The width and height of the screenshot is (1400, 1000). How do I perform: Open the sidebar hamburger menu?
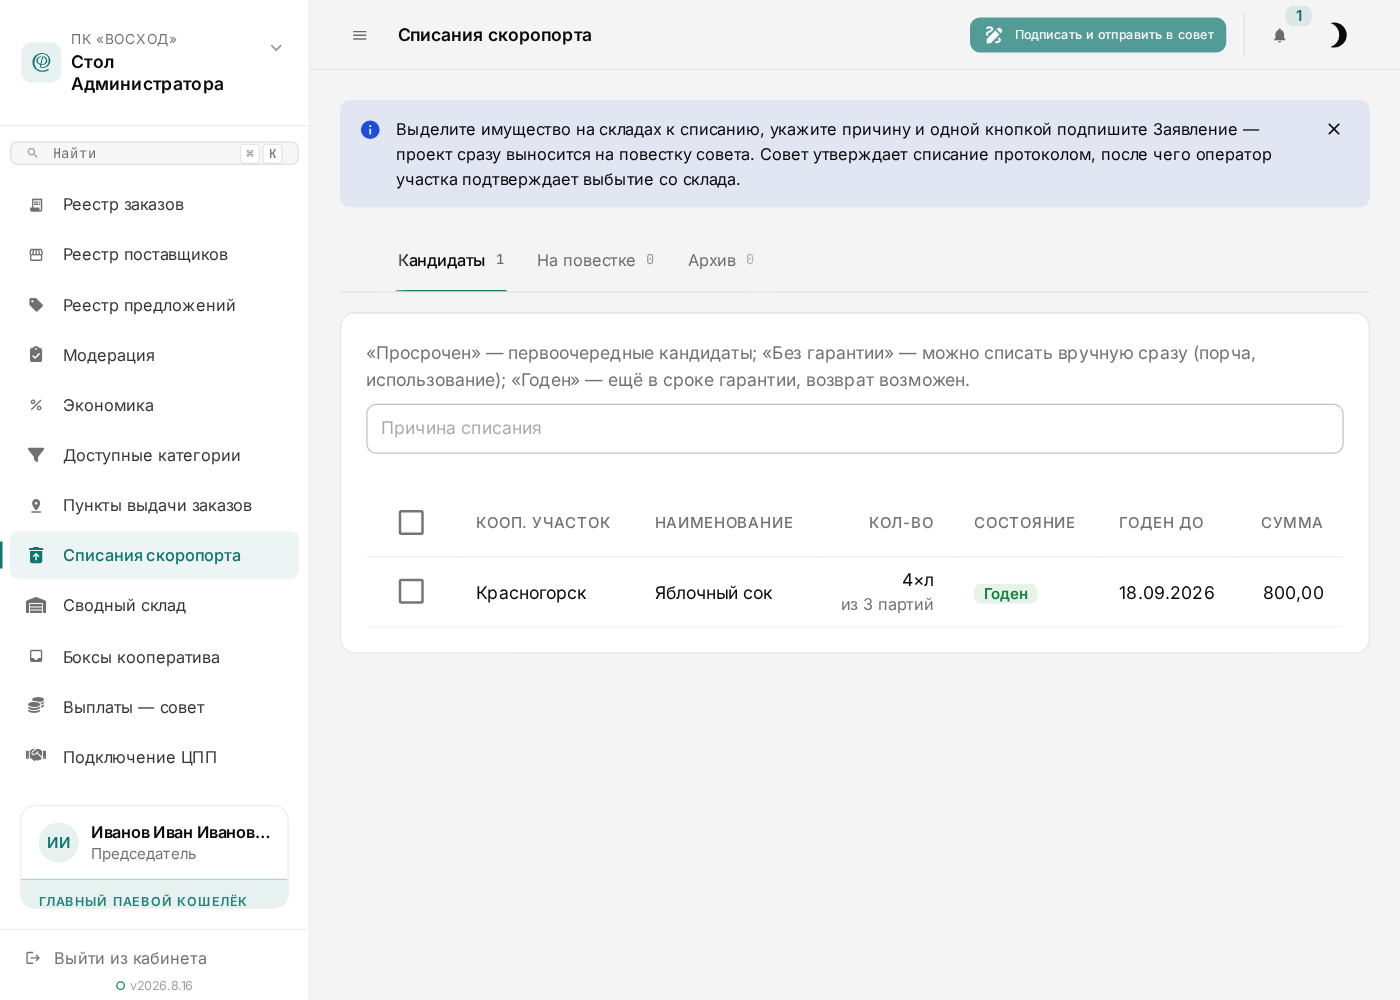pyautogui.click(x=360, y=35)
